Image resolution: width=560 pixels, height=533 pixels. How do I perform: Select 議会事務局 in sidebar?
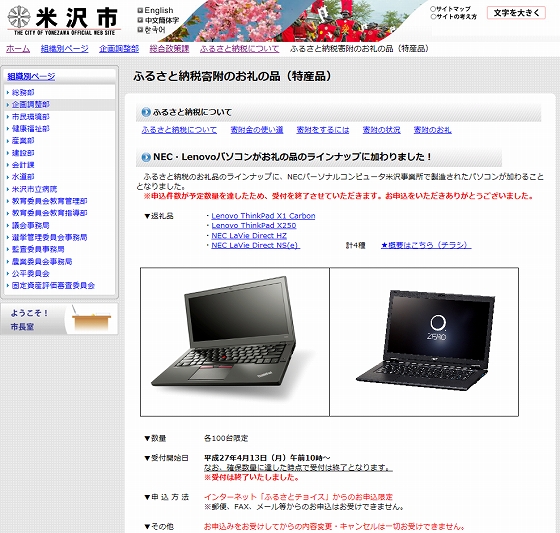click(30, 225)
